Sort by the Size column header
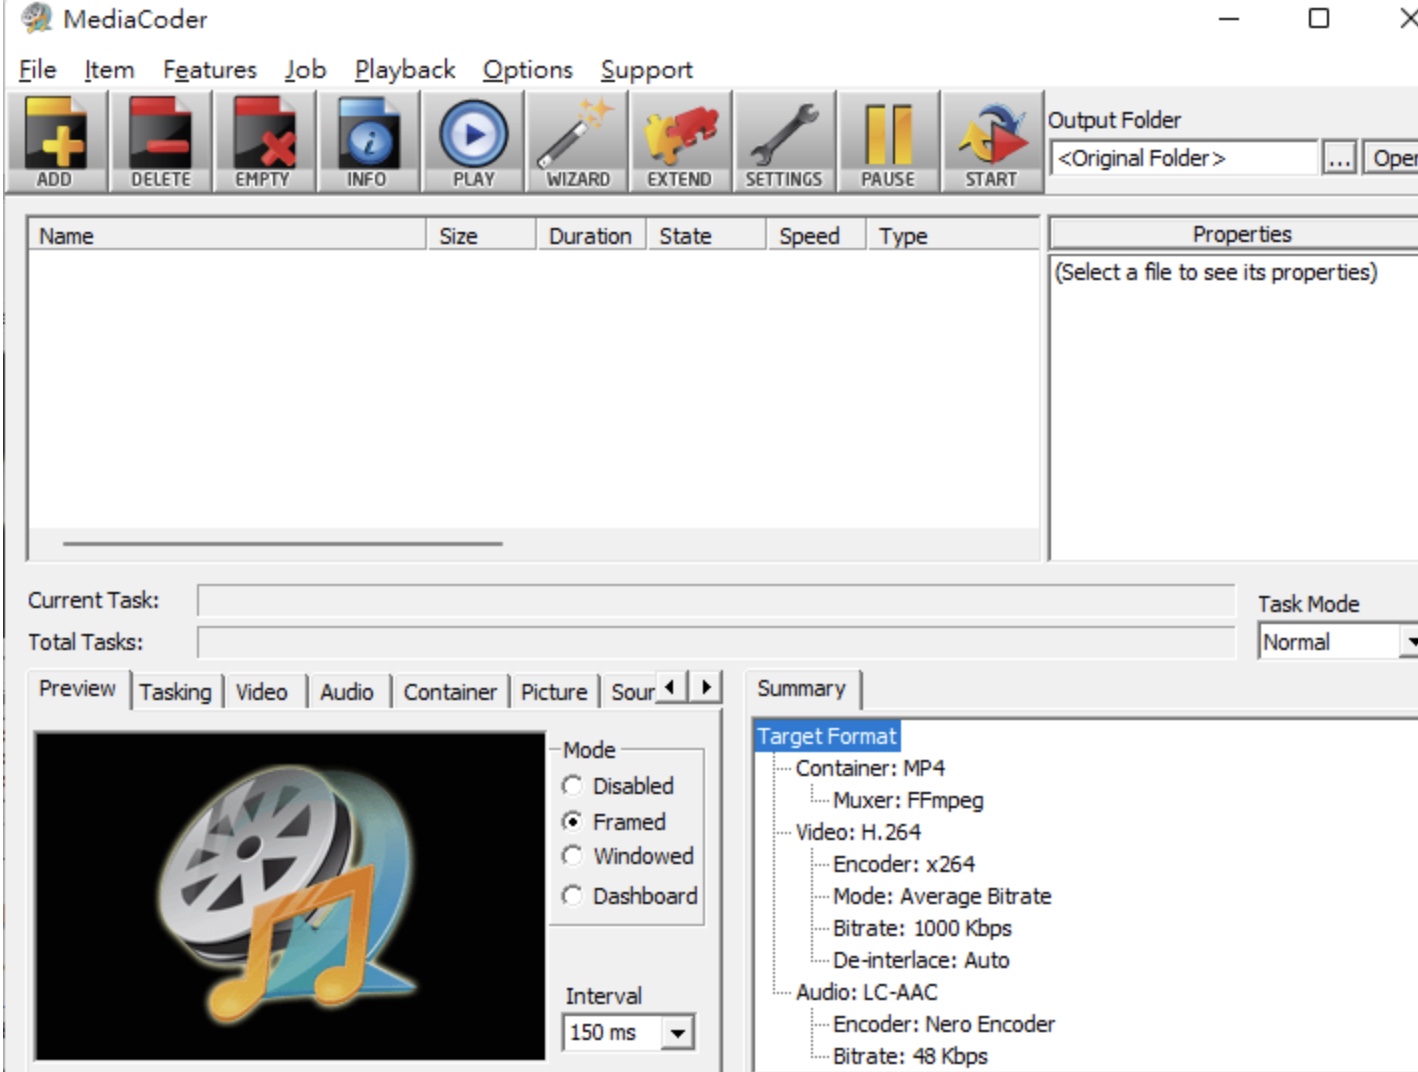 tap(481, 236)
